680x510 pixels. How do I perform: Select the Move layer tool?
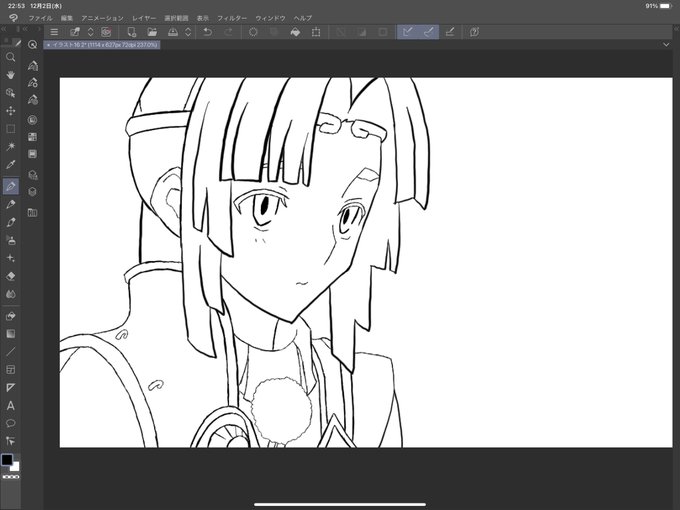[11, 111]
